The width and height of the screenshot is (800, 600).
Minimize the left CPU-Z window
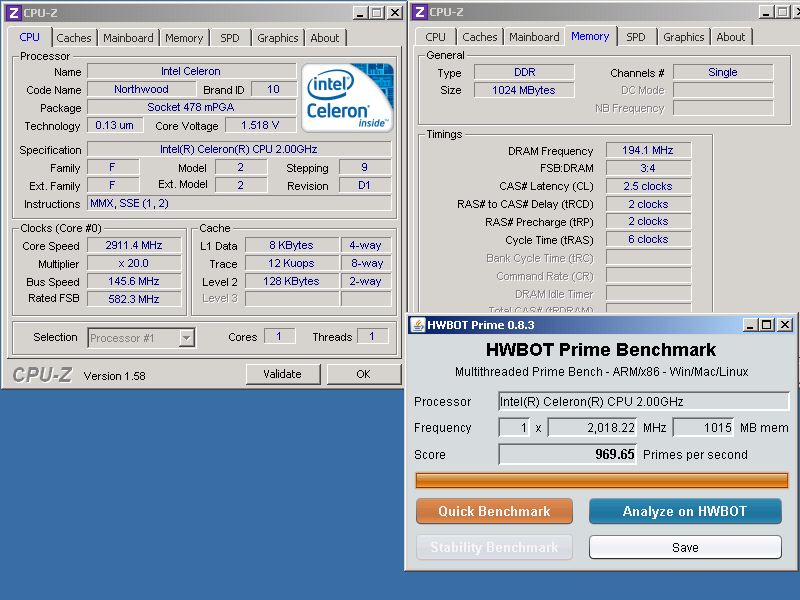(x=360, y=13)
